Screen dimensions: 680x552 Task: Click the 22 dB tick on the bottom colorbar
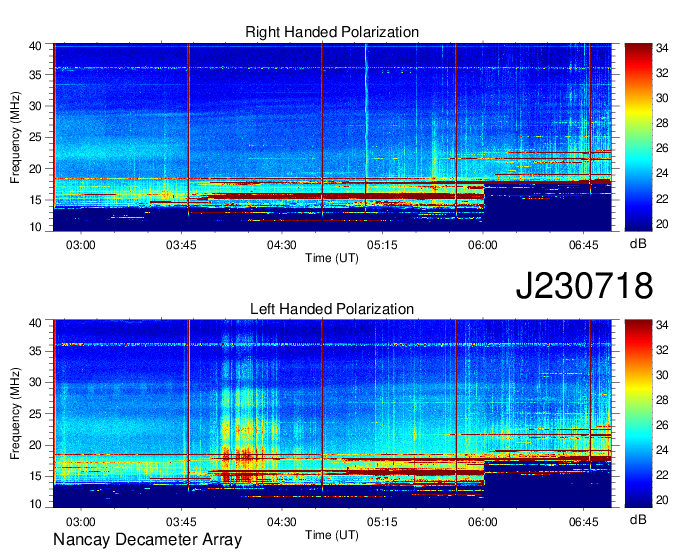662,475
